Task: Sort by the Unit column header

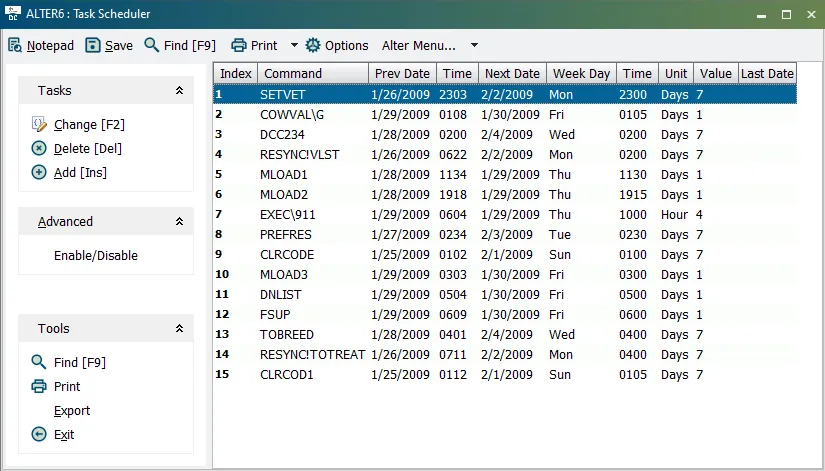Action: pos(676,74)
